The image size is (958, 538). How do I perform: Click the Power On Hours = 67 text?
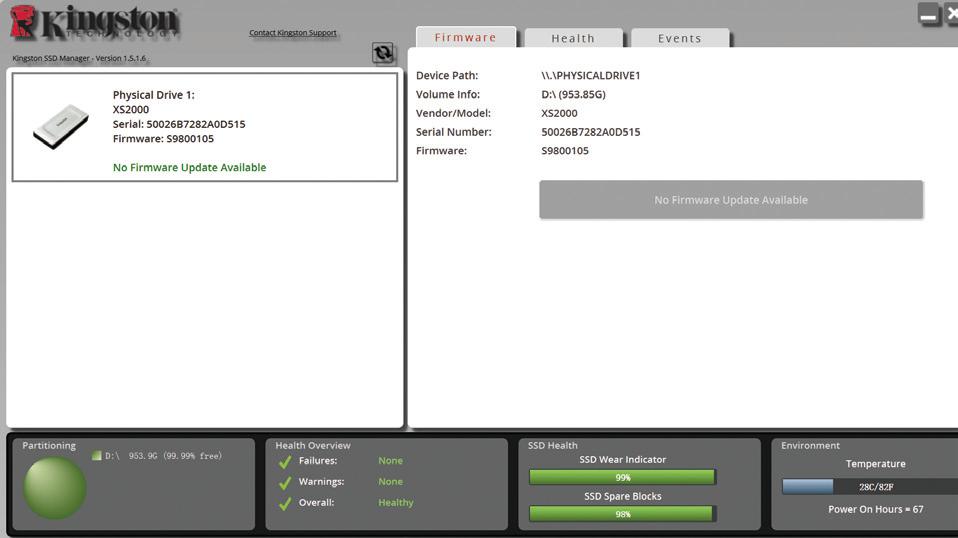click(876, 509)
